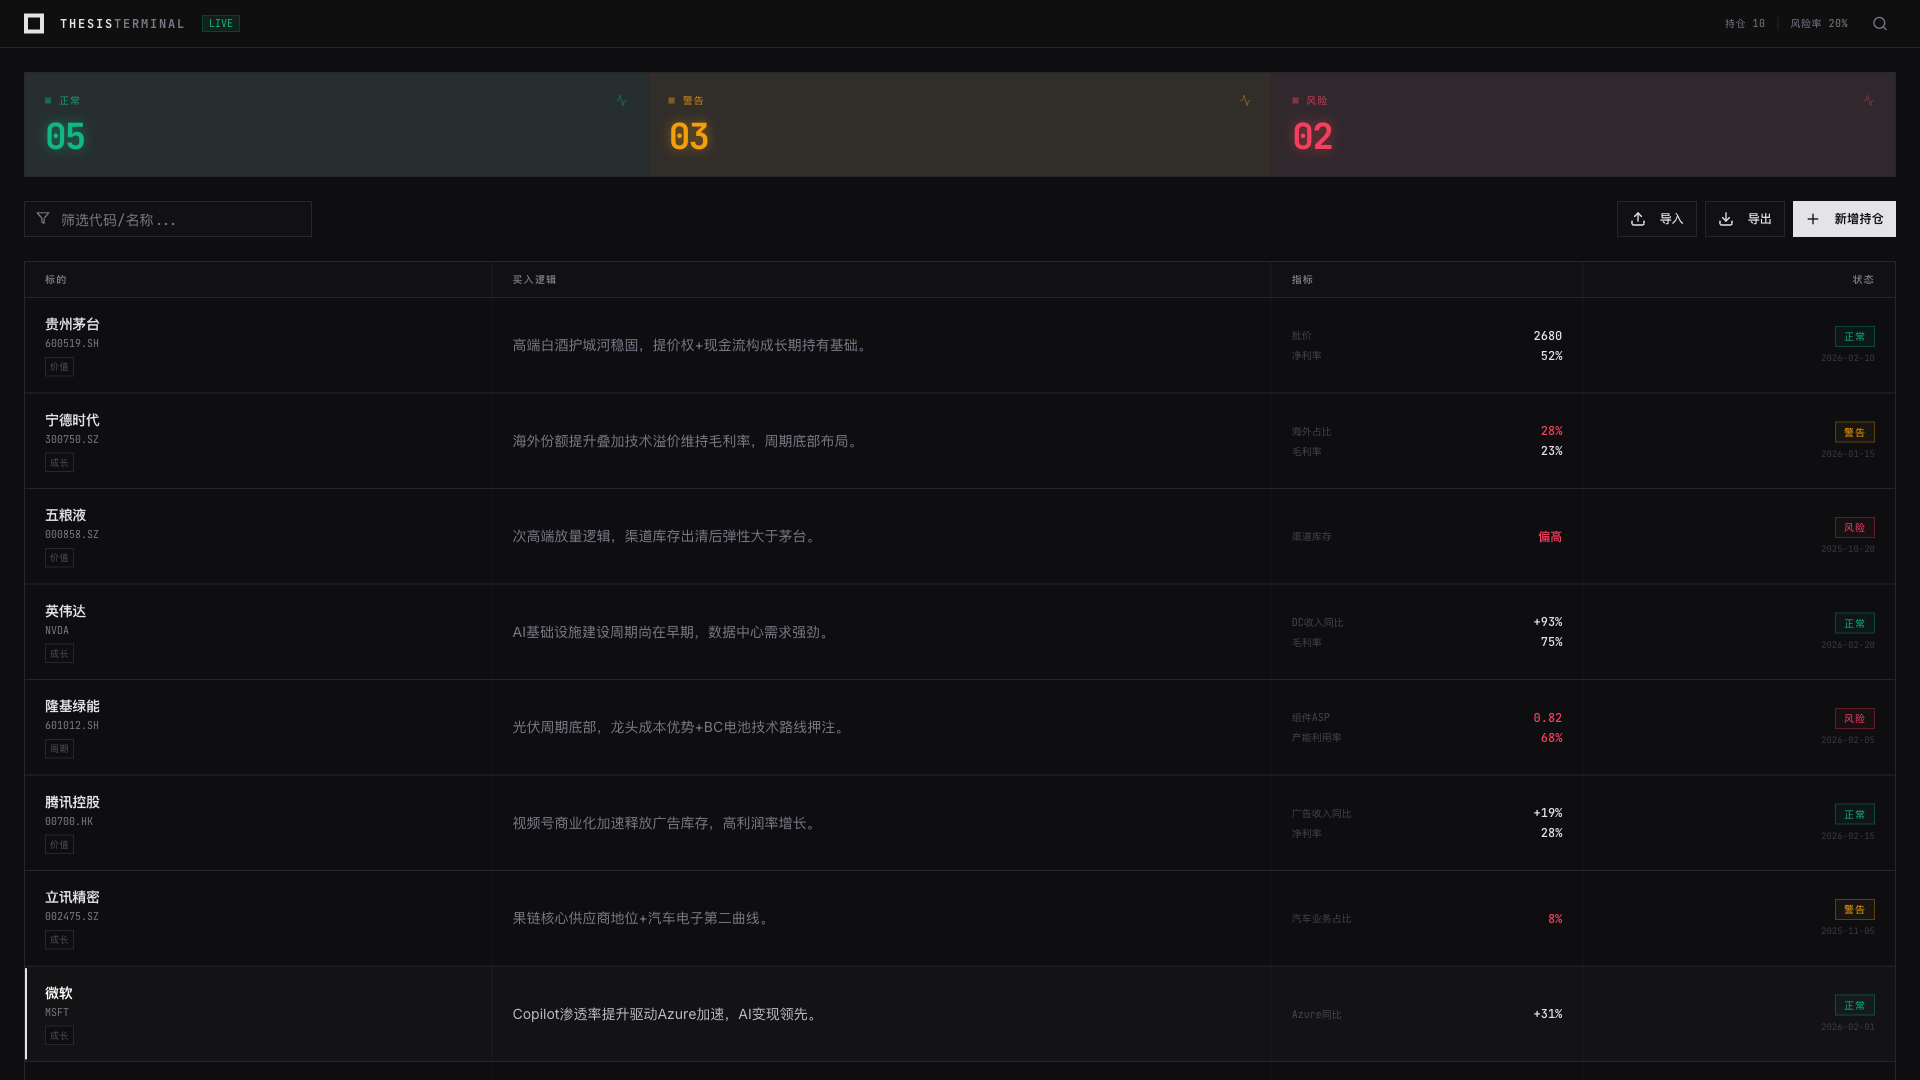Image resolution: width=1920 pixels, height=1080 pixels.
Task: Click the sparkline icon on the 风险 card
Action: point(1869,100)
